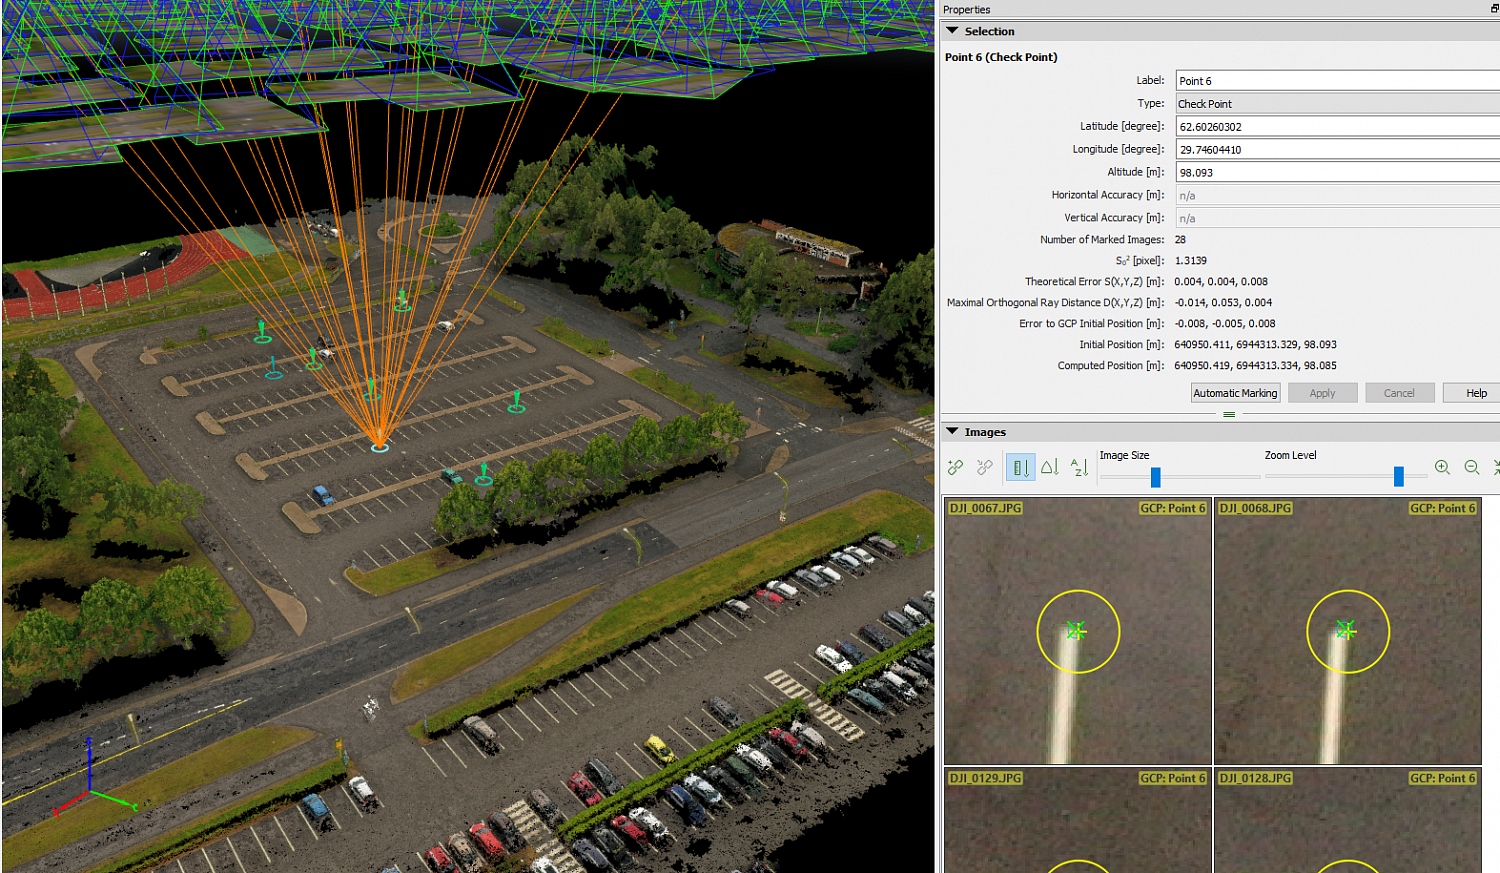
Task: Adjust the Image Size slider
Action: point(1155,477)
